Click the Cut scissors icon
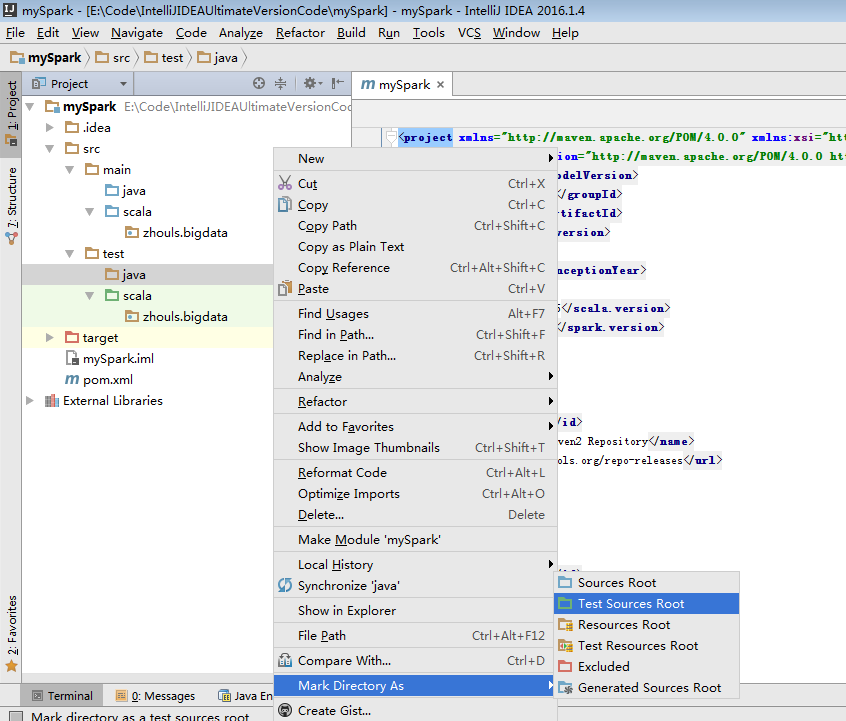 point(285,183)
